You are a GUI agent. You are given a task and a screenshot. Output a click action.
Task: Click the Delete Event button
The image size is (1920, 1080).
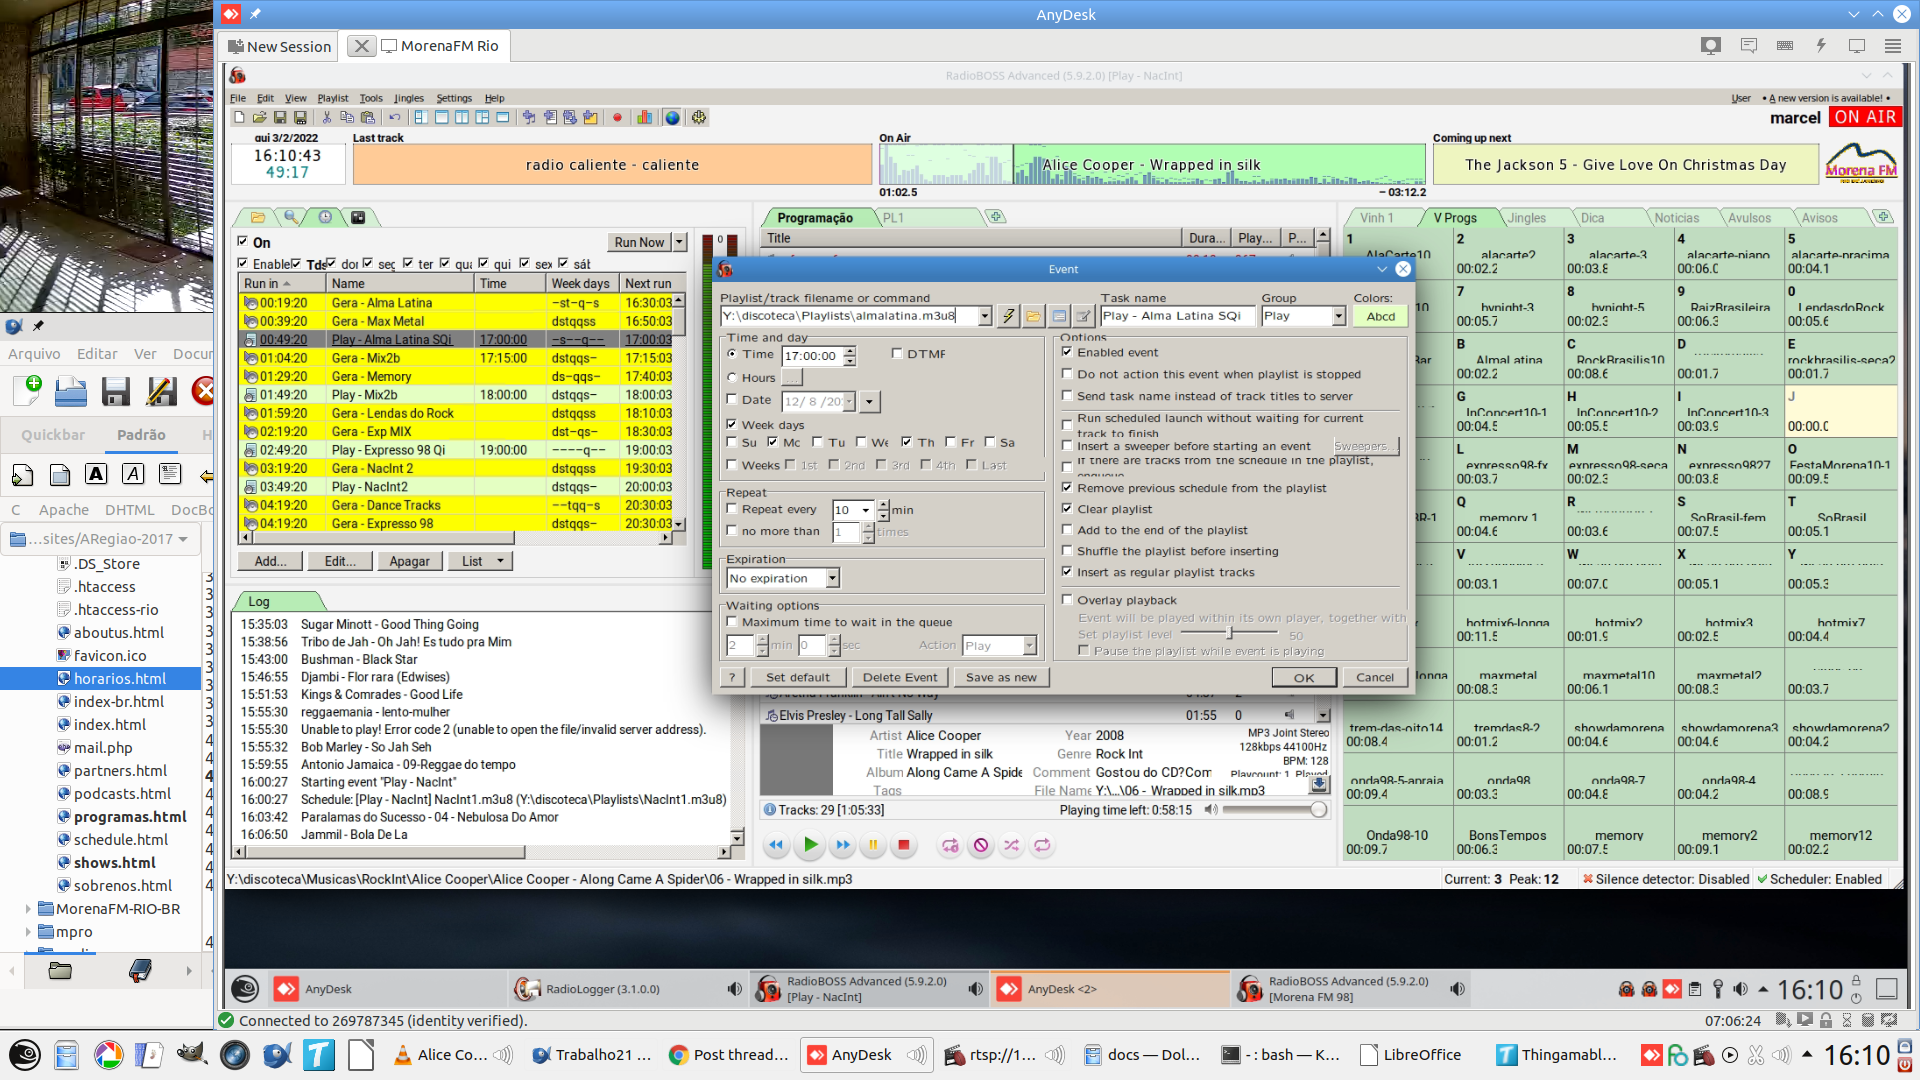pos(900,677)
